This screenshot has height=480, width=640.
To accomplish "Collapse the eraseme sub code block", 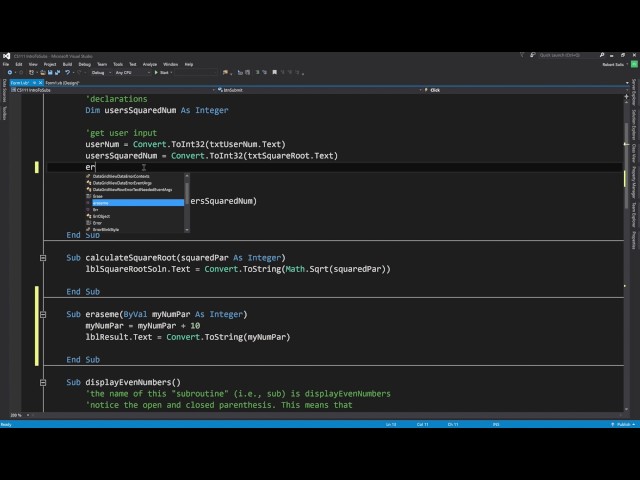I will pos(43,314).
